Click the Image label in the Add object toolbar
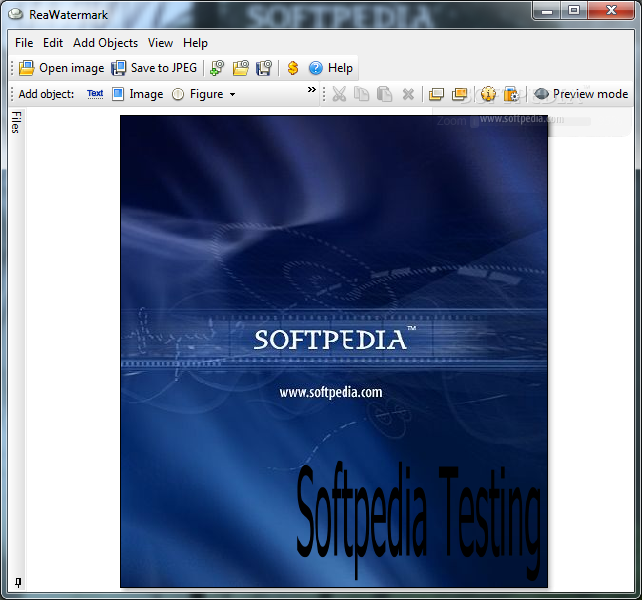The height and width of the screenshot is (600, 642). pyautogui.click(x=146, y=94)
